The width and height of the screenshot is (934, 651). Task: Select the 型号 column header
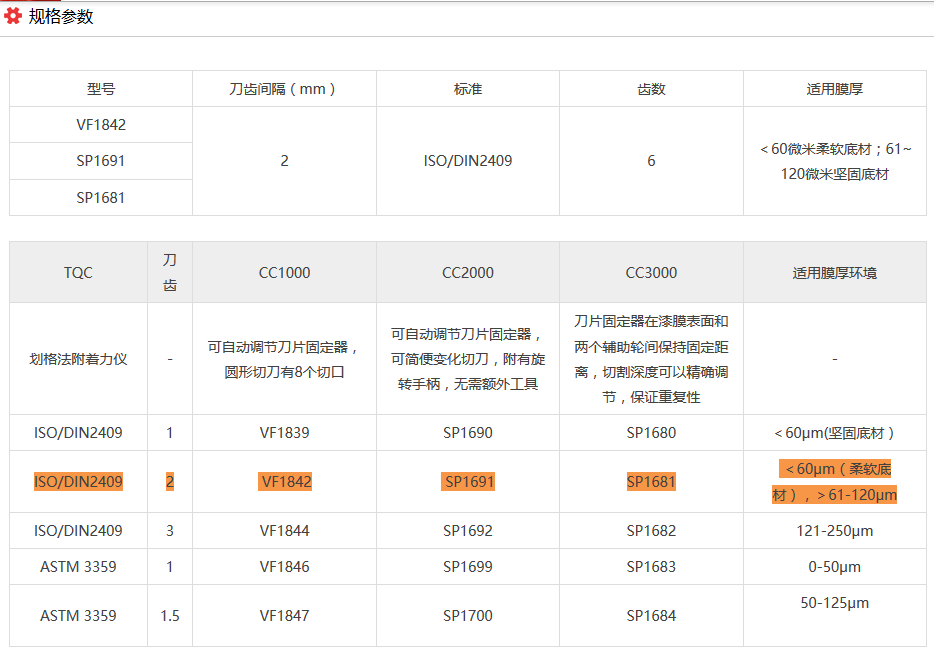coord(101,89)
